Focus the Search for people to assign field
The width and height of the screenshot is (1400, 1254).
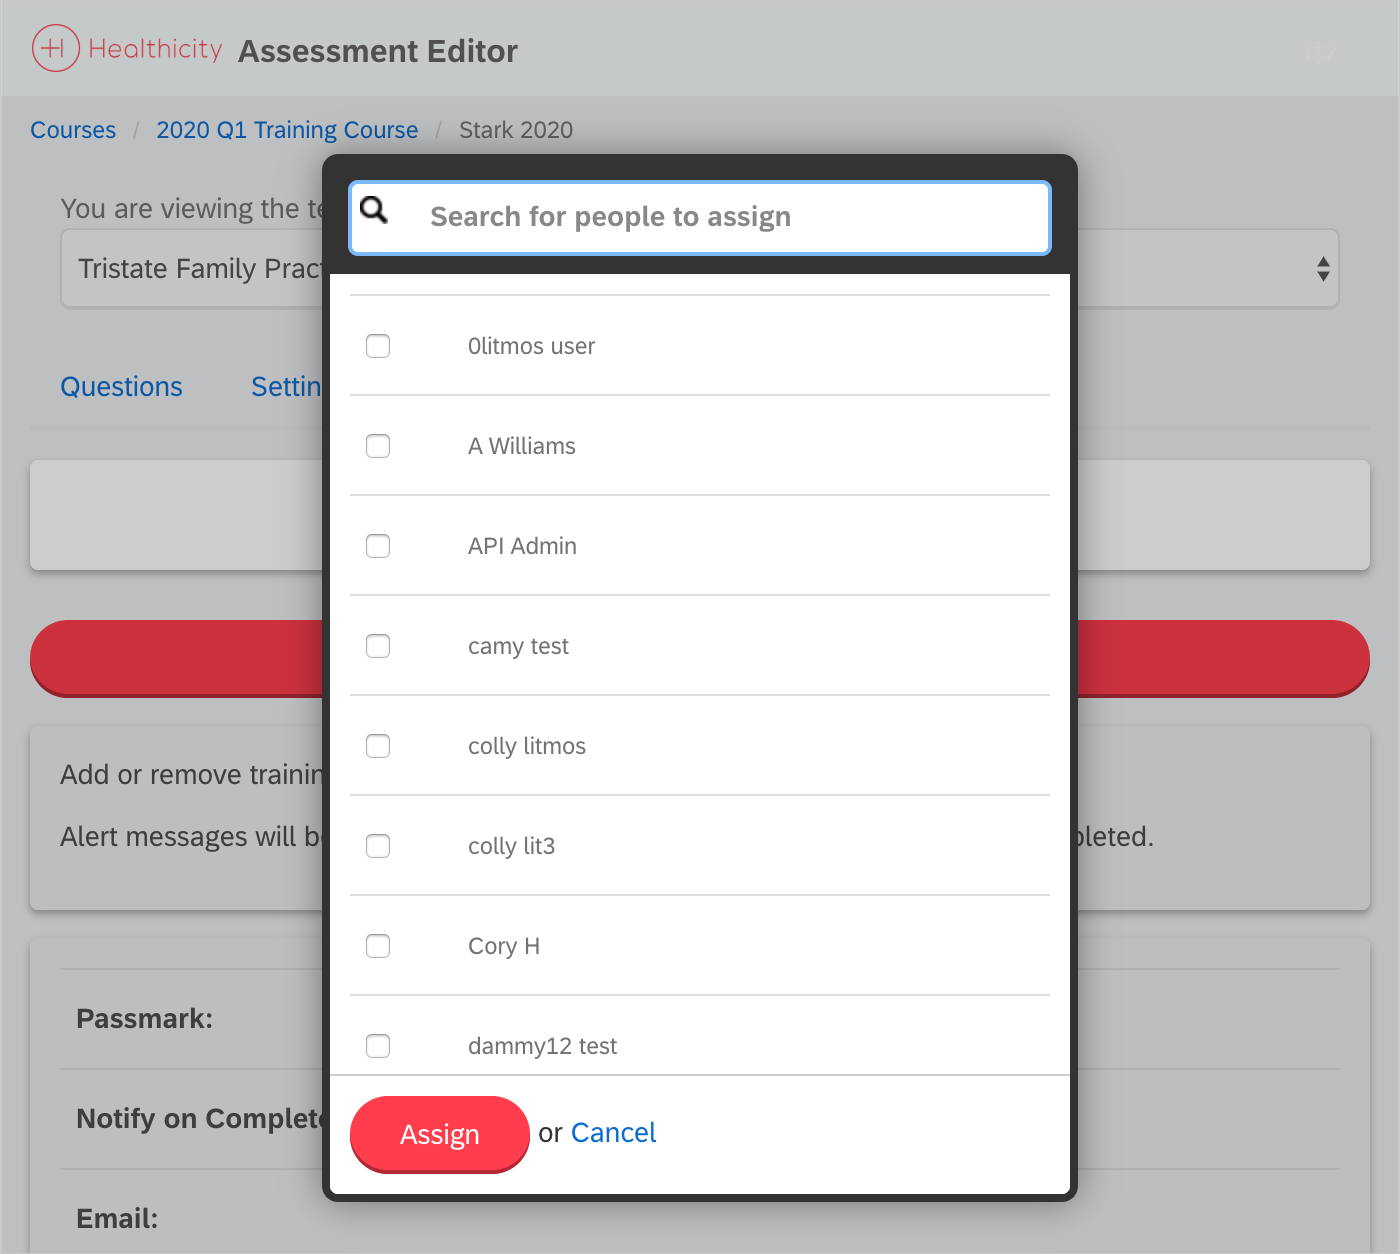700,217
